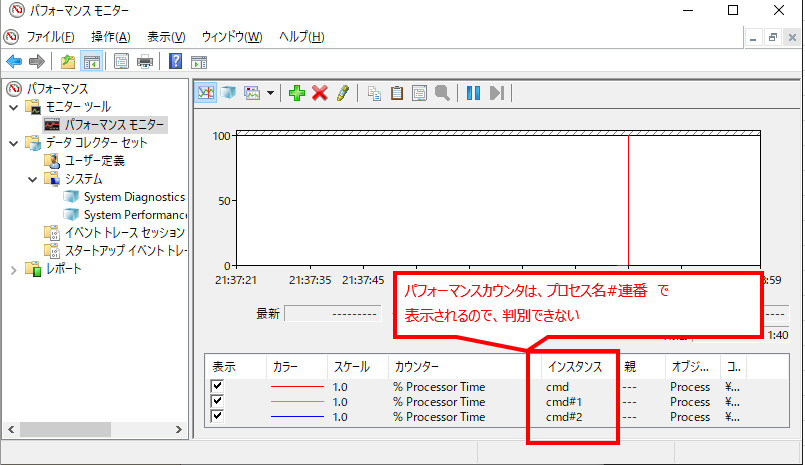Click the View Log Data icon
Image resolution: width=805 pixels, height=465 pixels.
[x=228, y=93]
